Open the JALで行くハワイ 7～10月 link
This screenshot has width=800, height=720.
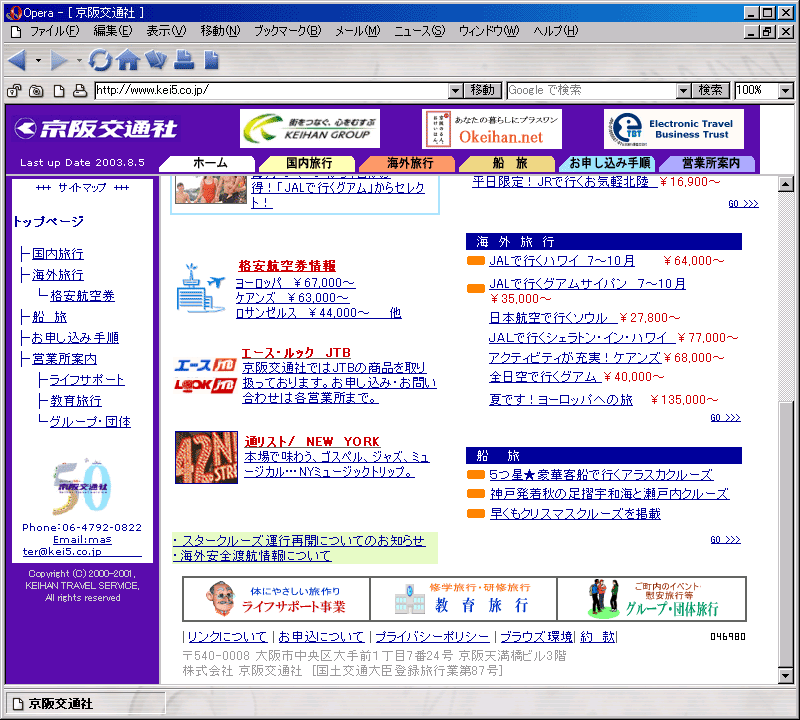tap(562, 261)
